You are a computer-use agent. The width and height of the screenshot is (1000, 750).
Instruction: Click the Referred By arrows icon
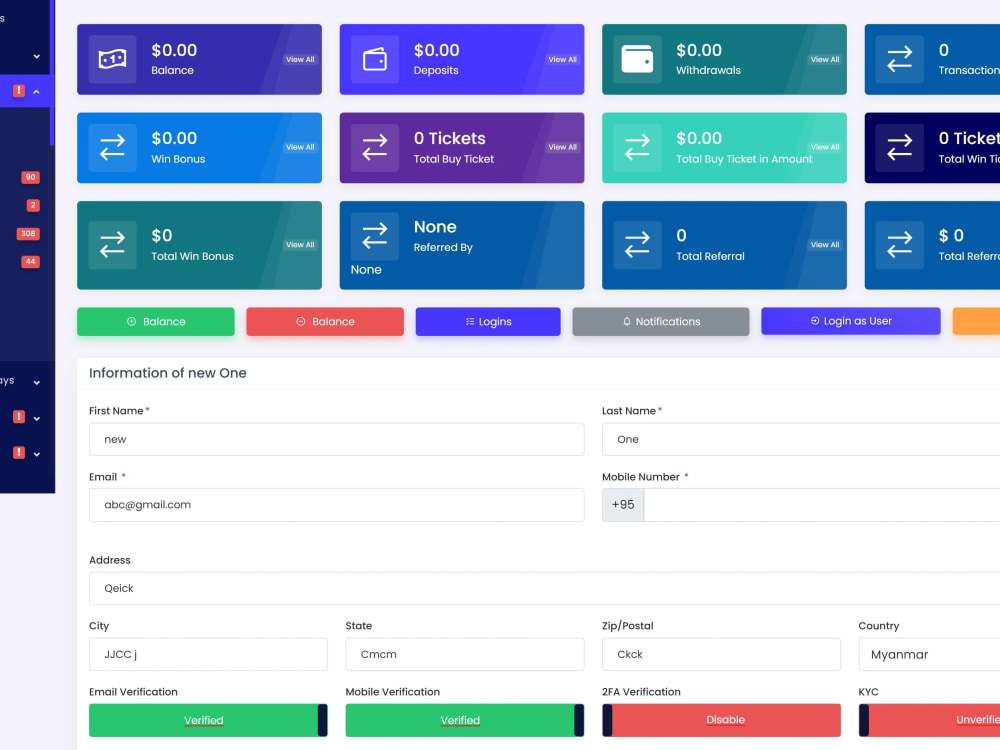click(x=375, y=236)
